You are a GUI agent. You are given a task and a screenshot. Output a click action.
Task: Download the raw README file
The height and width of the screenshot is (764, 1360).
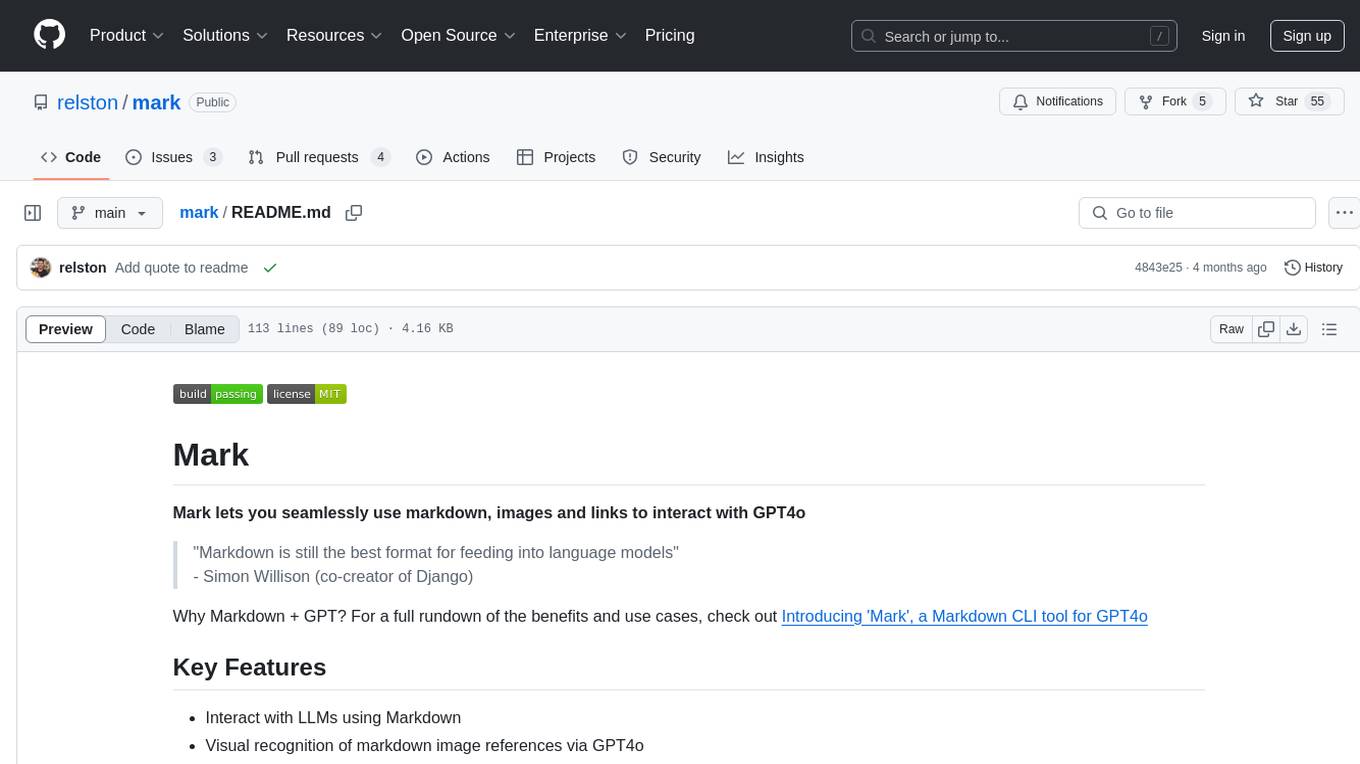click(x=1293, y=329)
